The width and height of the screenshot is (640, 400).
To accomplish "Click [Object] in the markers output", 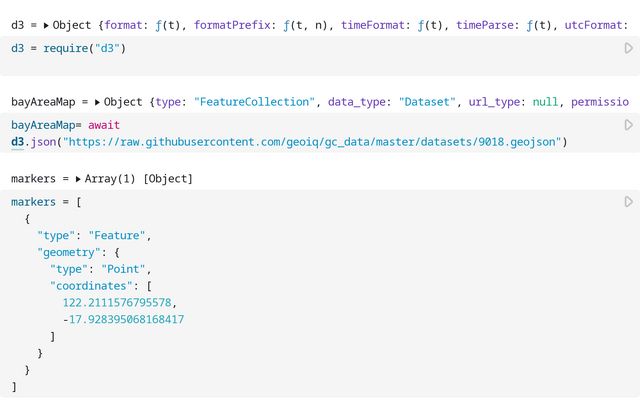I will click(168, 178).
